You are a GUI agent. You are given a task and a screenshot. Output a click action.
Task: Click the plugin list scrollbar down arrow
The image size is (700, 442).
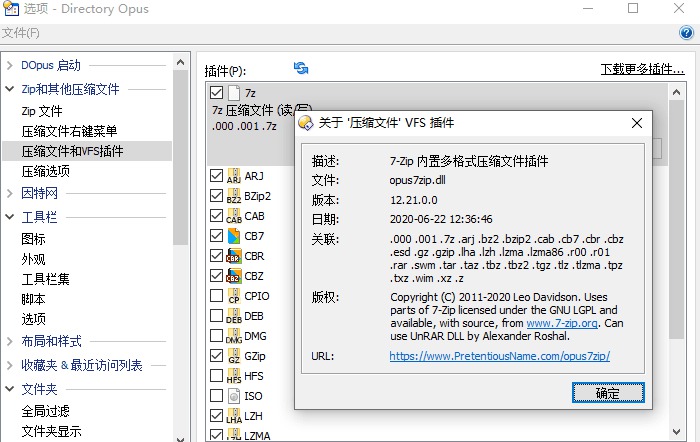coord(676,432)
